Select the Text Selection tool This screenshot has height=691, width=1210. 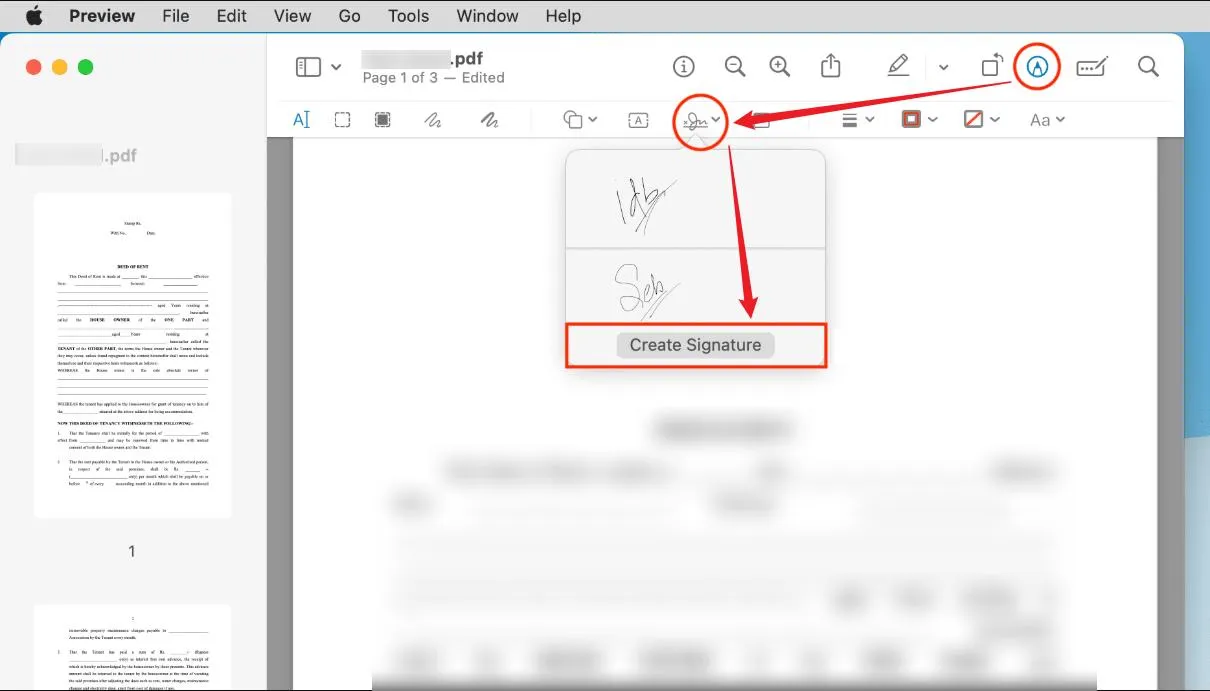pos(301,120)
